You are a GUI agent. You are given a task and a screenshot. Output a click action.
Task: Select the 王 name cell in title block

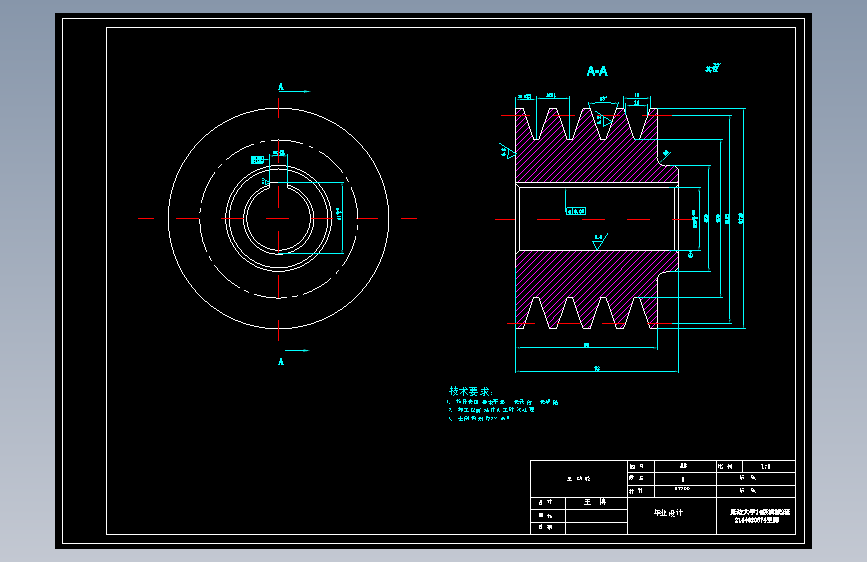pos(596,502)
